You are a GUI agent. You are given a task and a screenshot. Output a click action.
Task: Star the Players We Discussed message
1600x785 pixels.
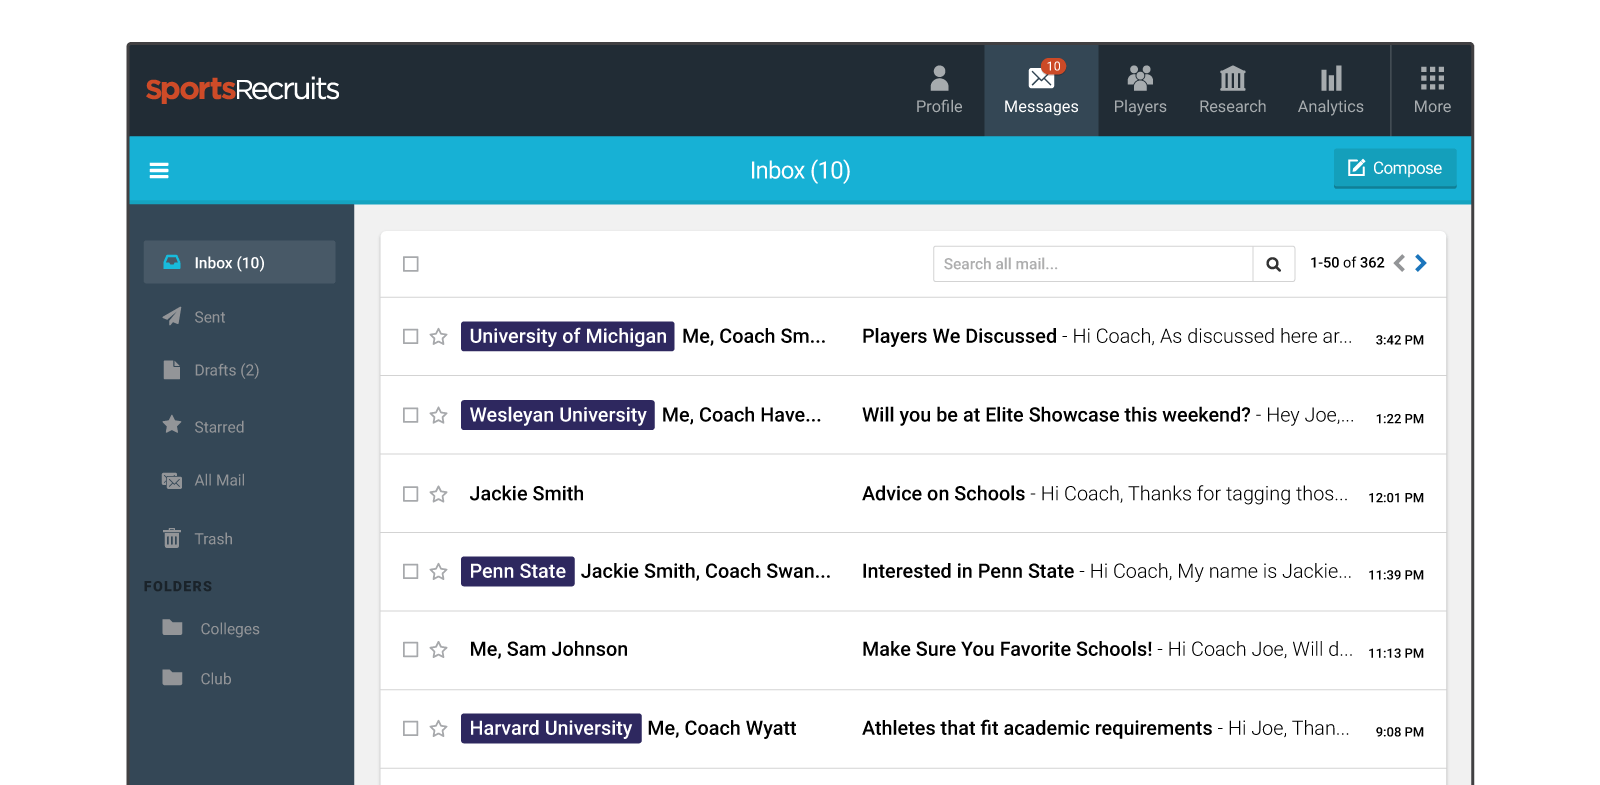tap(438, 337)
